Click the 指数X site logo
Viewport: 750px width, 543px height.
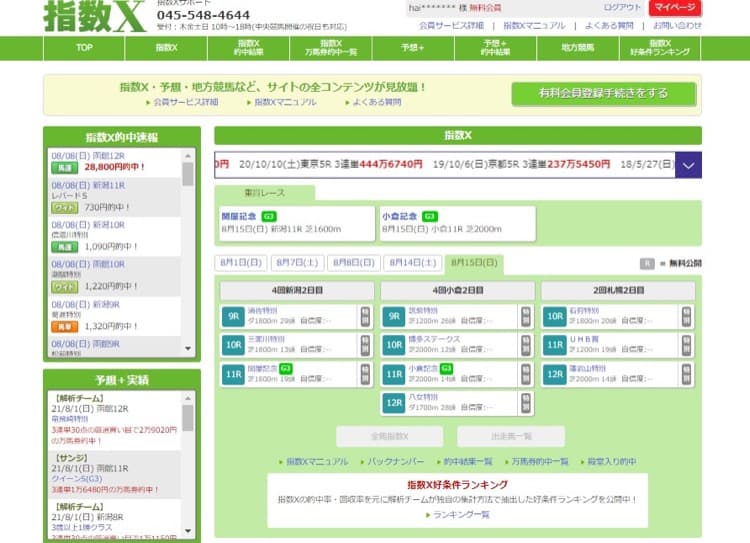(94, 16)
